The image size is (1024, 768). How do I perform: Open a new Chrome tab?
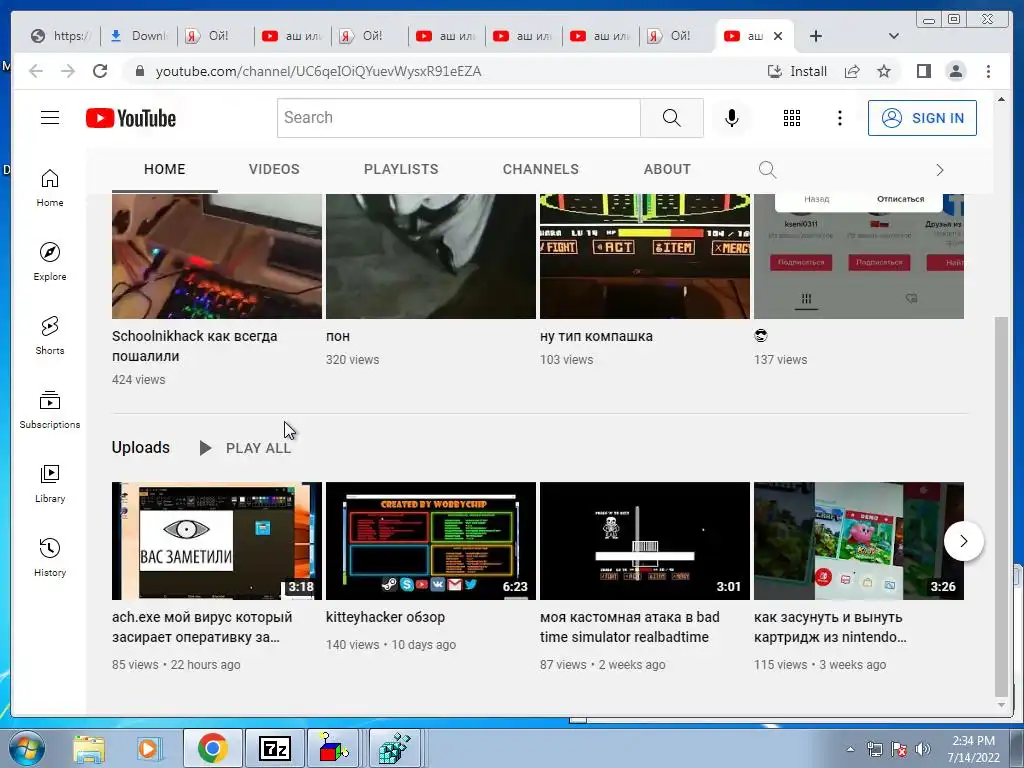pyautogui.click(x=816, y=36)
